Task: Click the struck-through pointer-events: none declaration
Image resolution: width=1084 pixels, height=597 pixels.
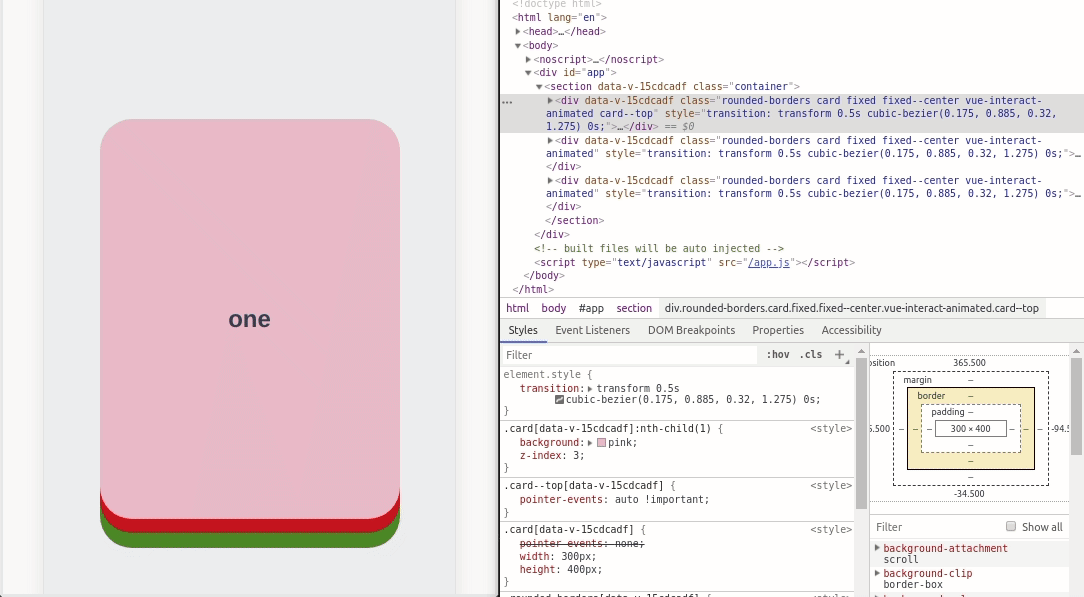Action: [581, 544]
